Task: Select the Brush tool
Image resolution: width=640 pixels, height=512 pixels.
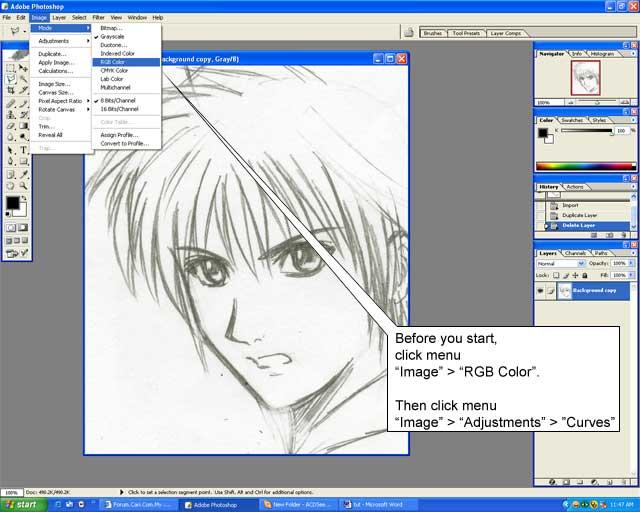Action: point(23,104)
